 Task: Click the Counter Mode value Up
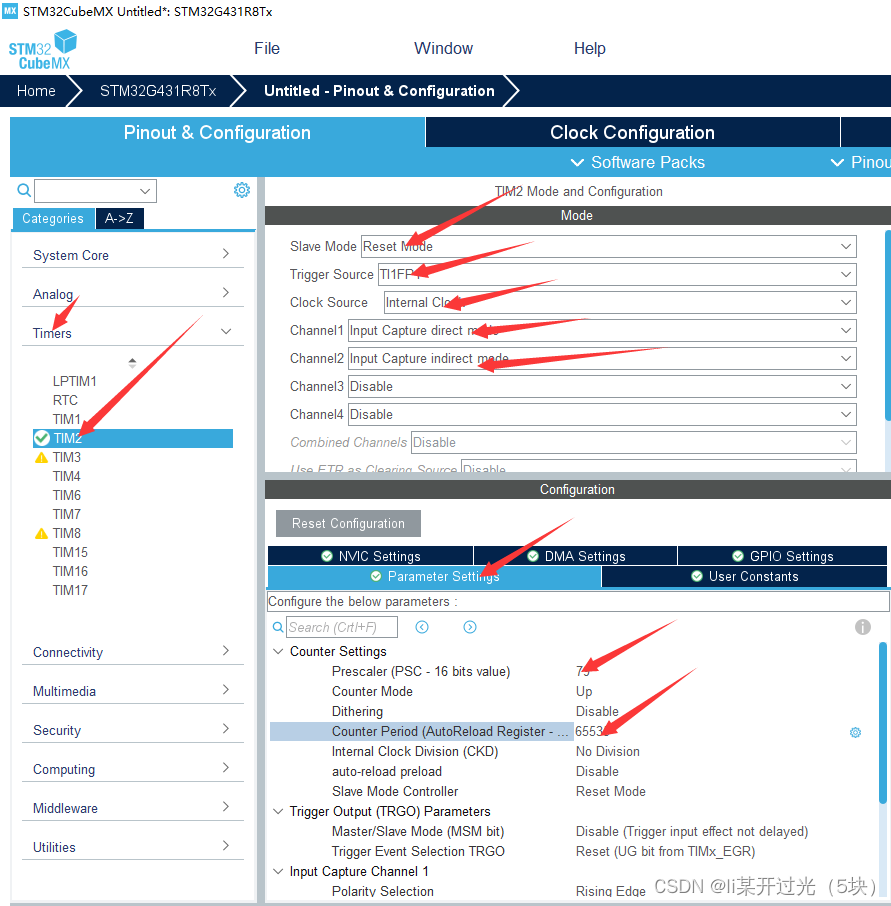(x=584, y=692)
